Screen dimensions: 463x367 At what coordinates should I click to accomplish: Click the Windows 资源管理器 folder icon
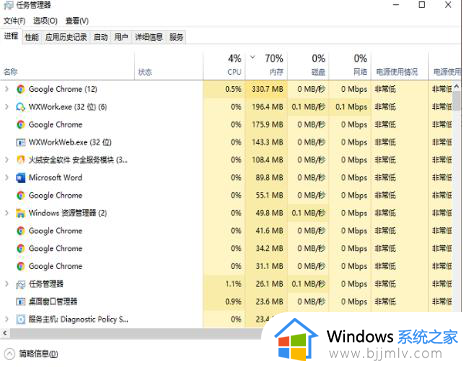pos(21,213)
